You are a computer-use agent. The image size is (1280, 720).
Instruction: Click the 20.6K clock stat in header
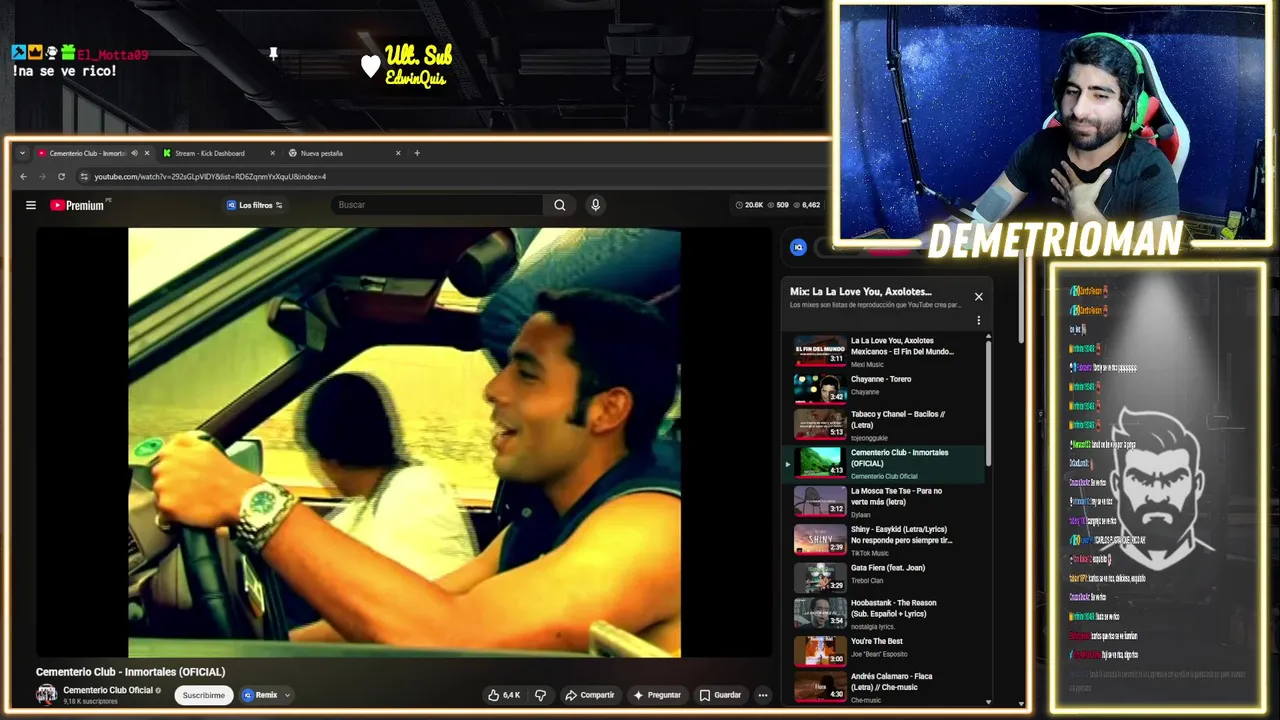click(749, 205)
